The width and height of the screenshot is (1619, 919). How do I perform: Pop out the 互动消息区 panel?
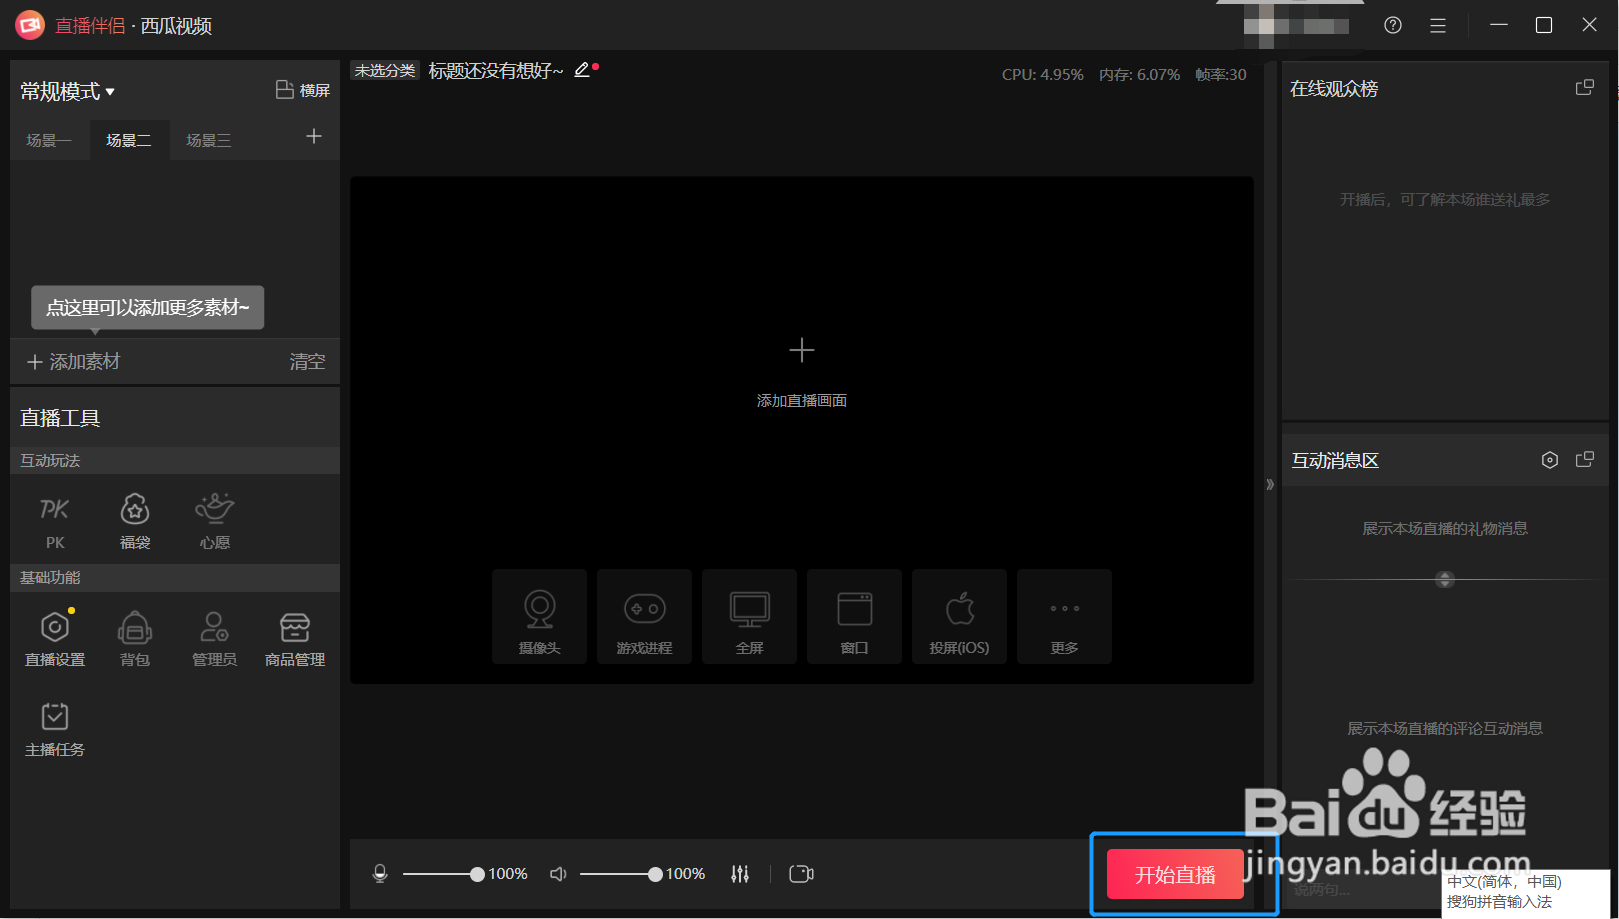1585,460
